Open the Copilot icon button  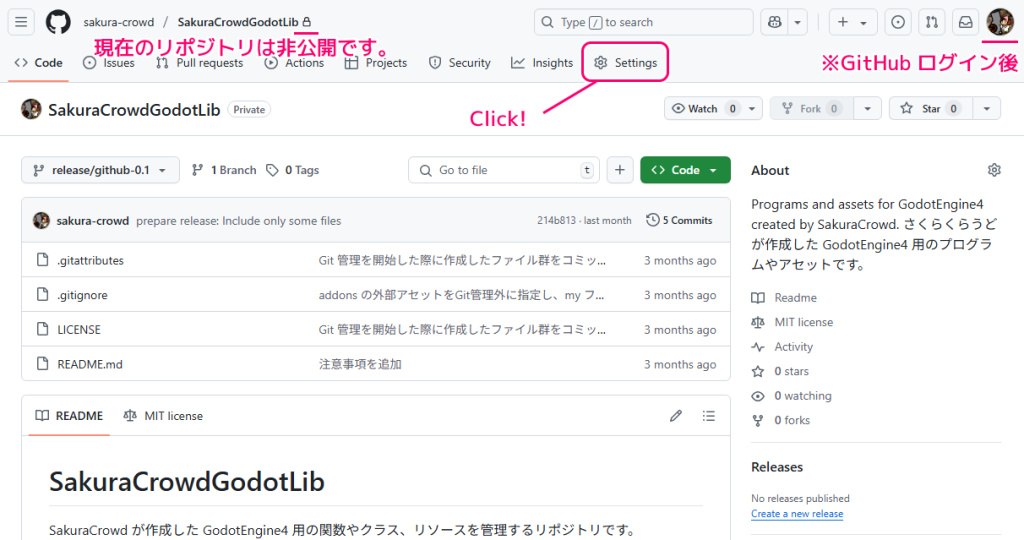coord(774,22)
